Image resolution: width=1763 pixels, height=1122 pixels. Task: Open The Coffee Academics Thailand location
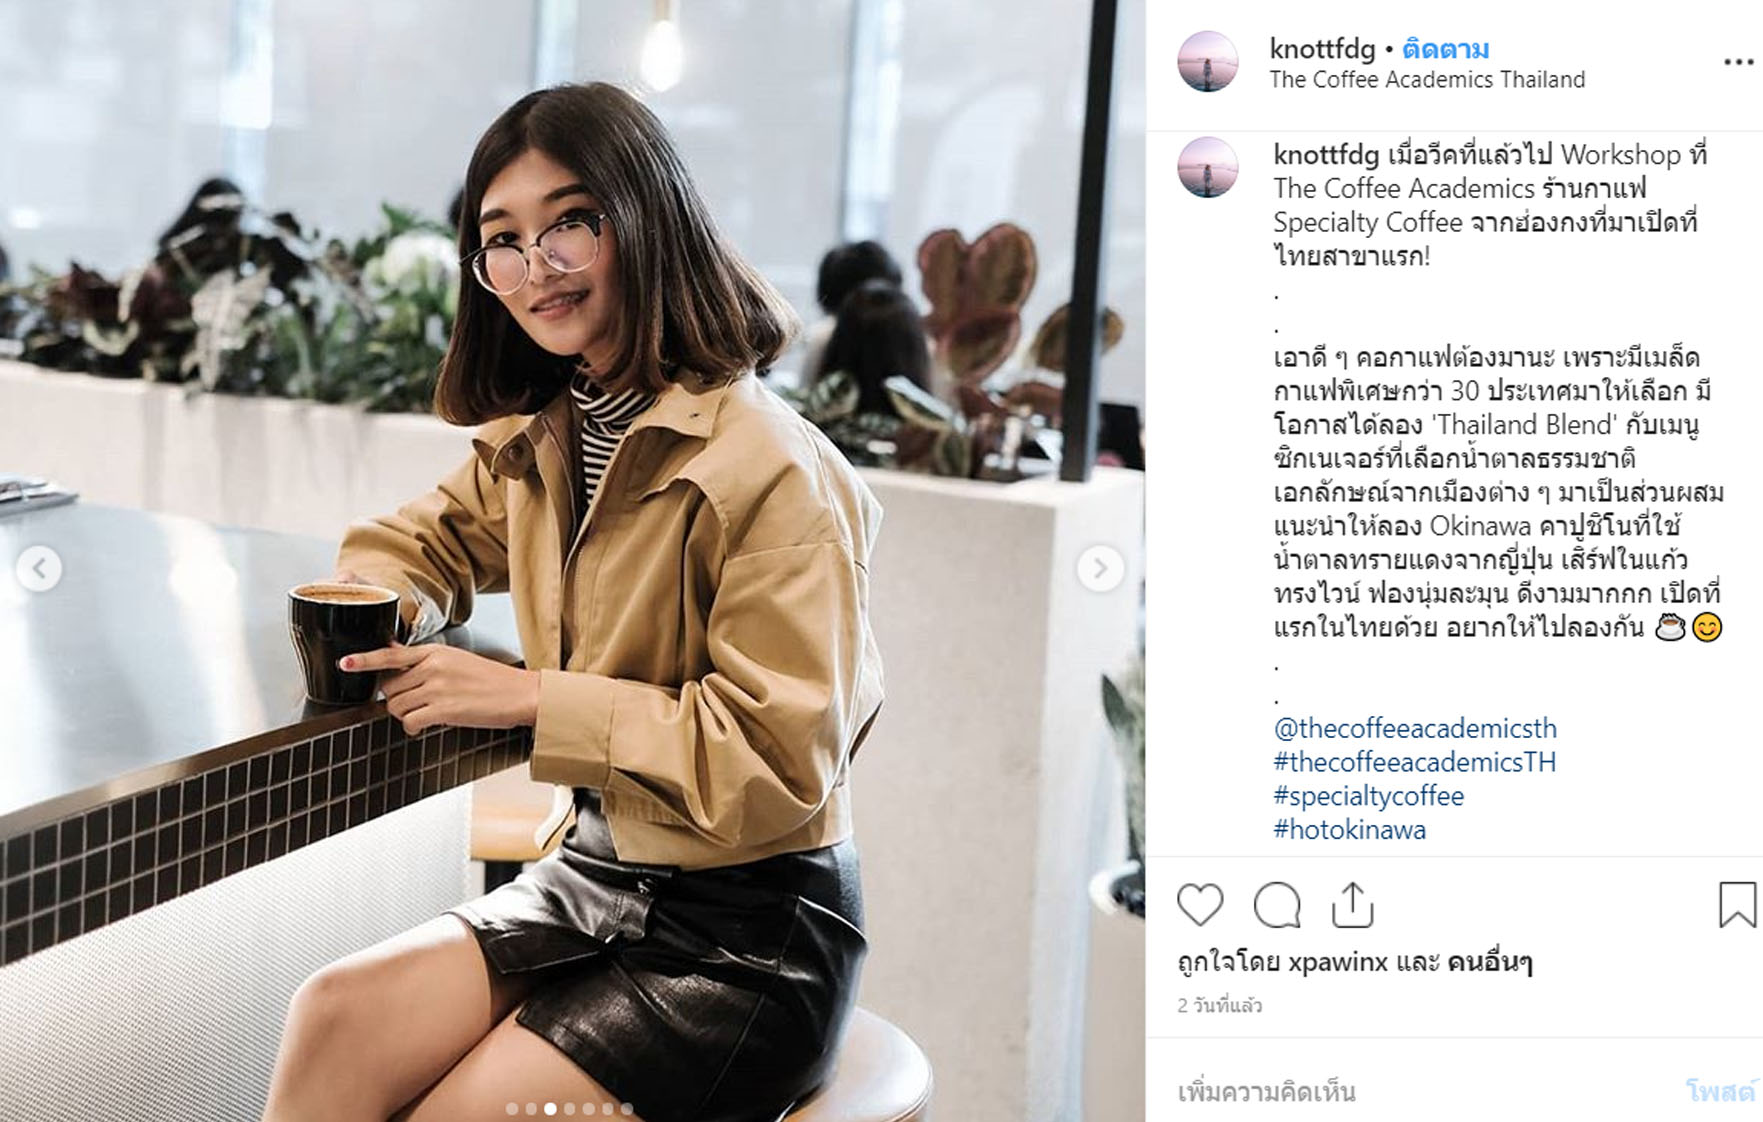click(x=1427, y=80)
